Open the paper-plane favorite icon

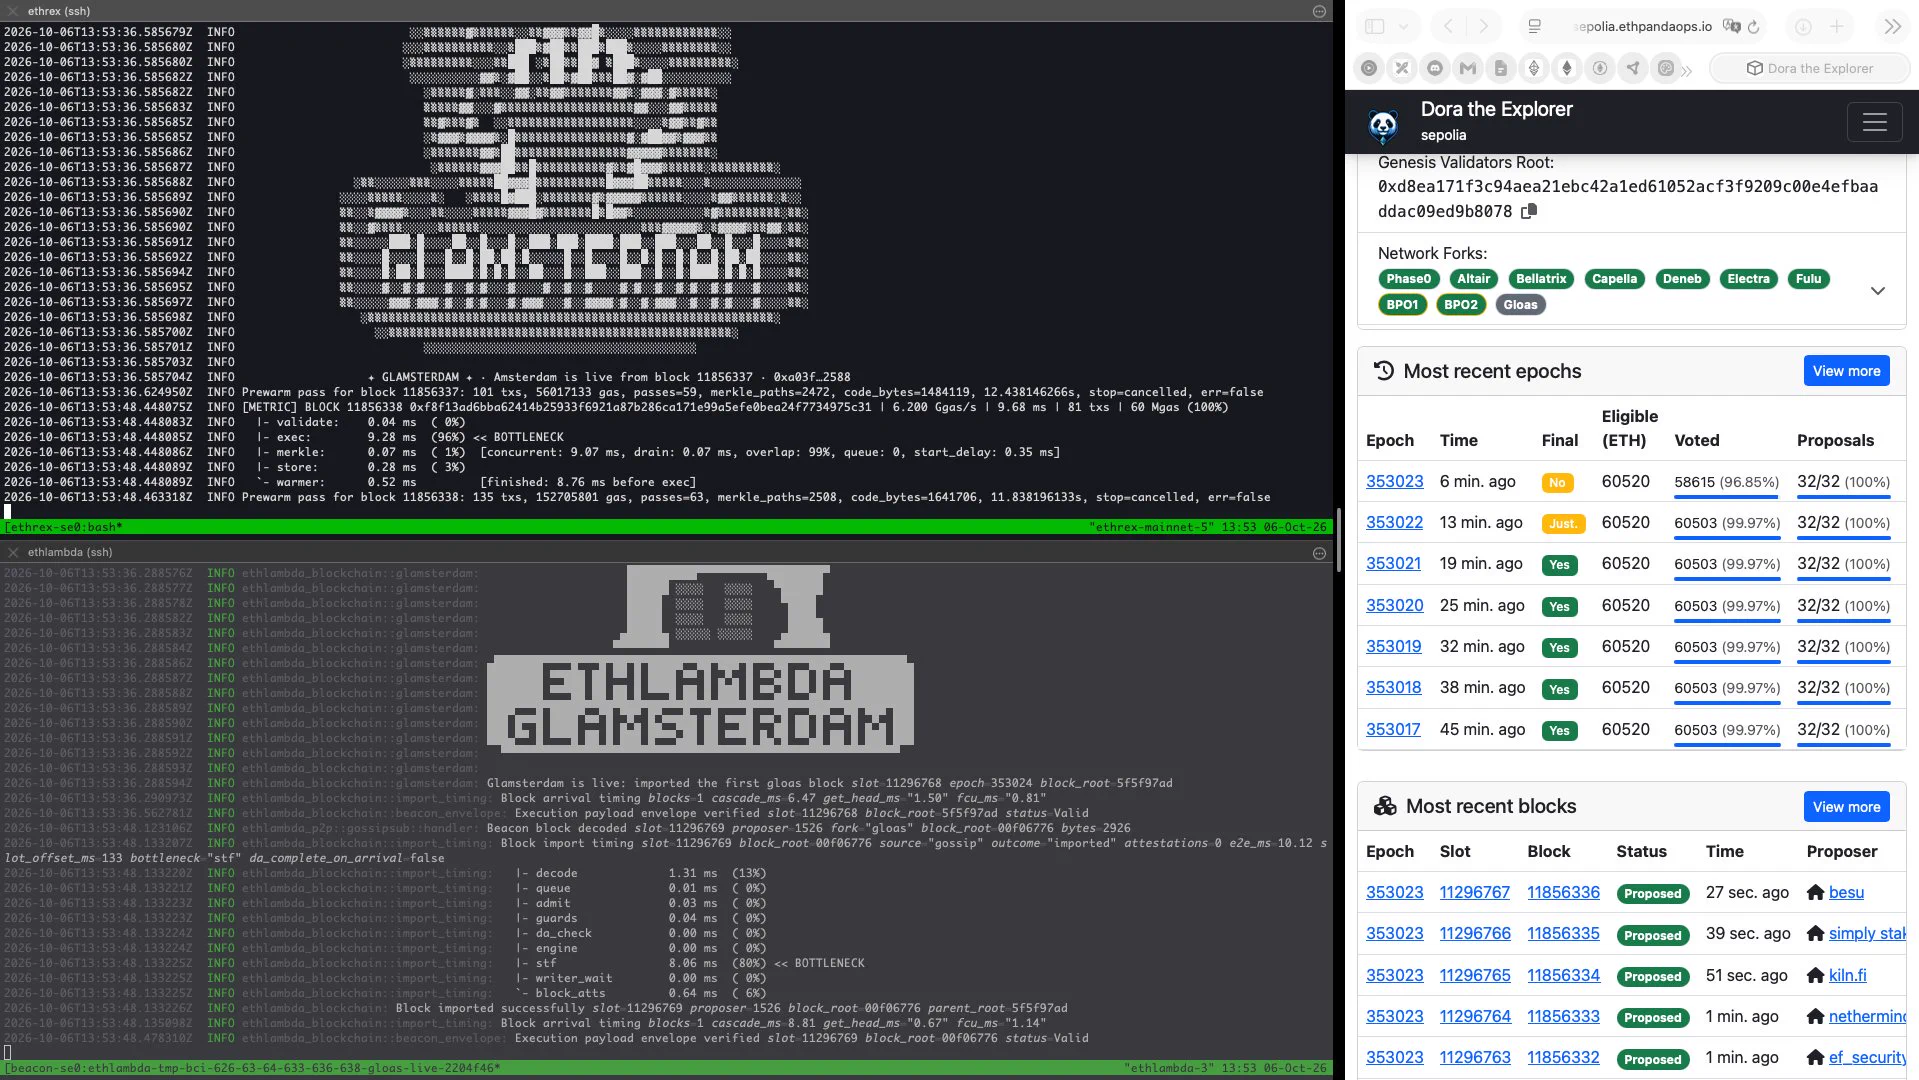(x=1633, y=68)
